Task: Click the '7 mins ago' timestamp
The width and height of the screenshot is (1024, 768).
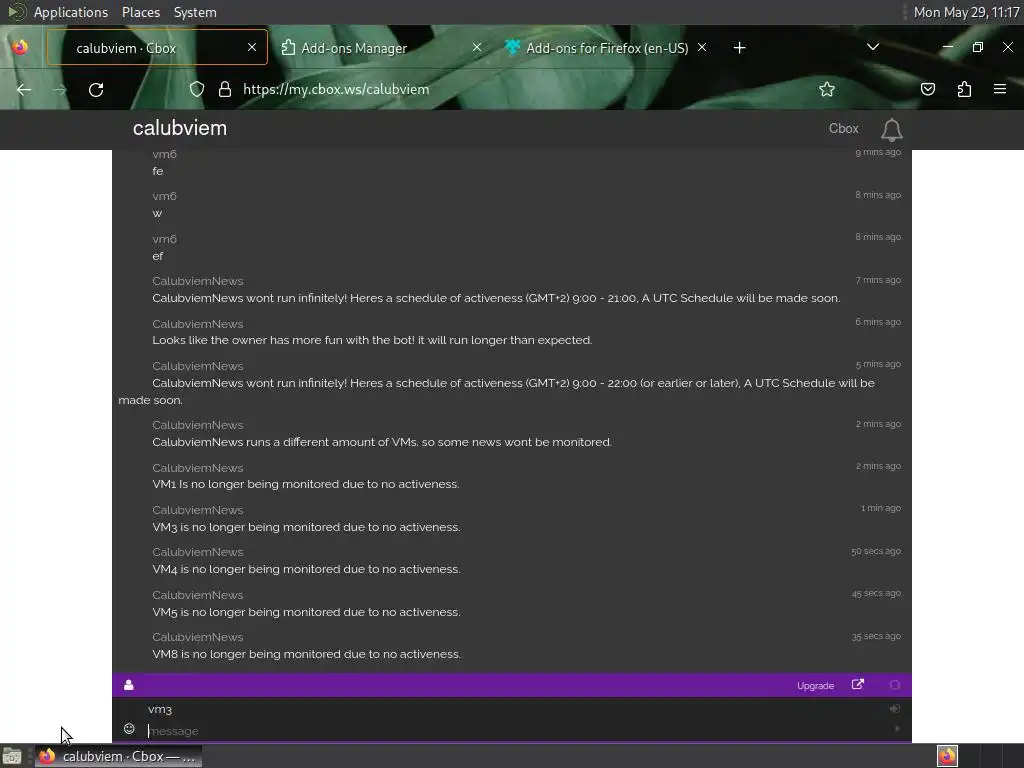Action: (x=878, y=280)
